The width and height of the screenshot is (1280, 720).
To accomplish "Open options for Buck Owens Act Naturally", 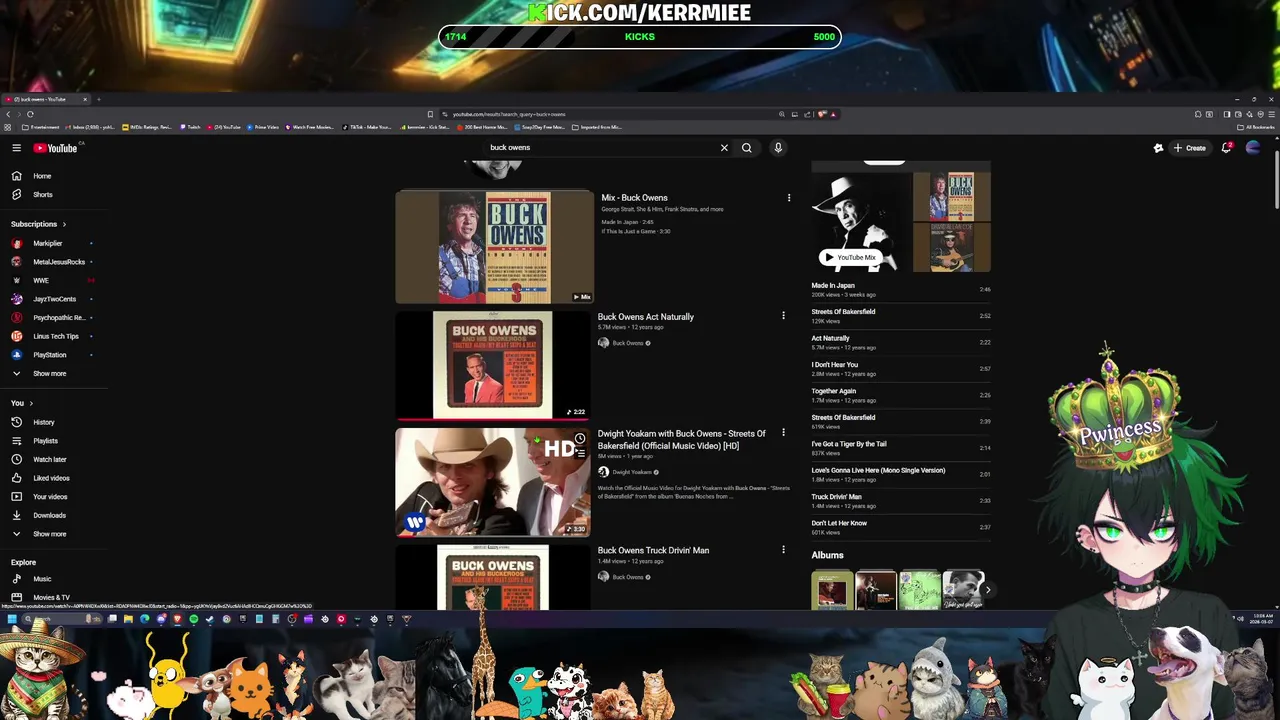I will click(783, 316).
